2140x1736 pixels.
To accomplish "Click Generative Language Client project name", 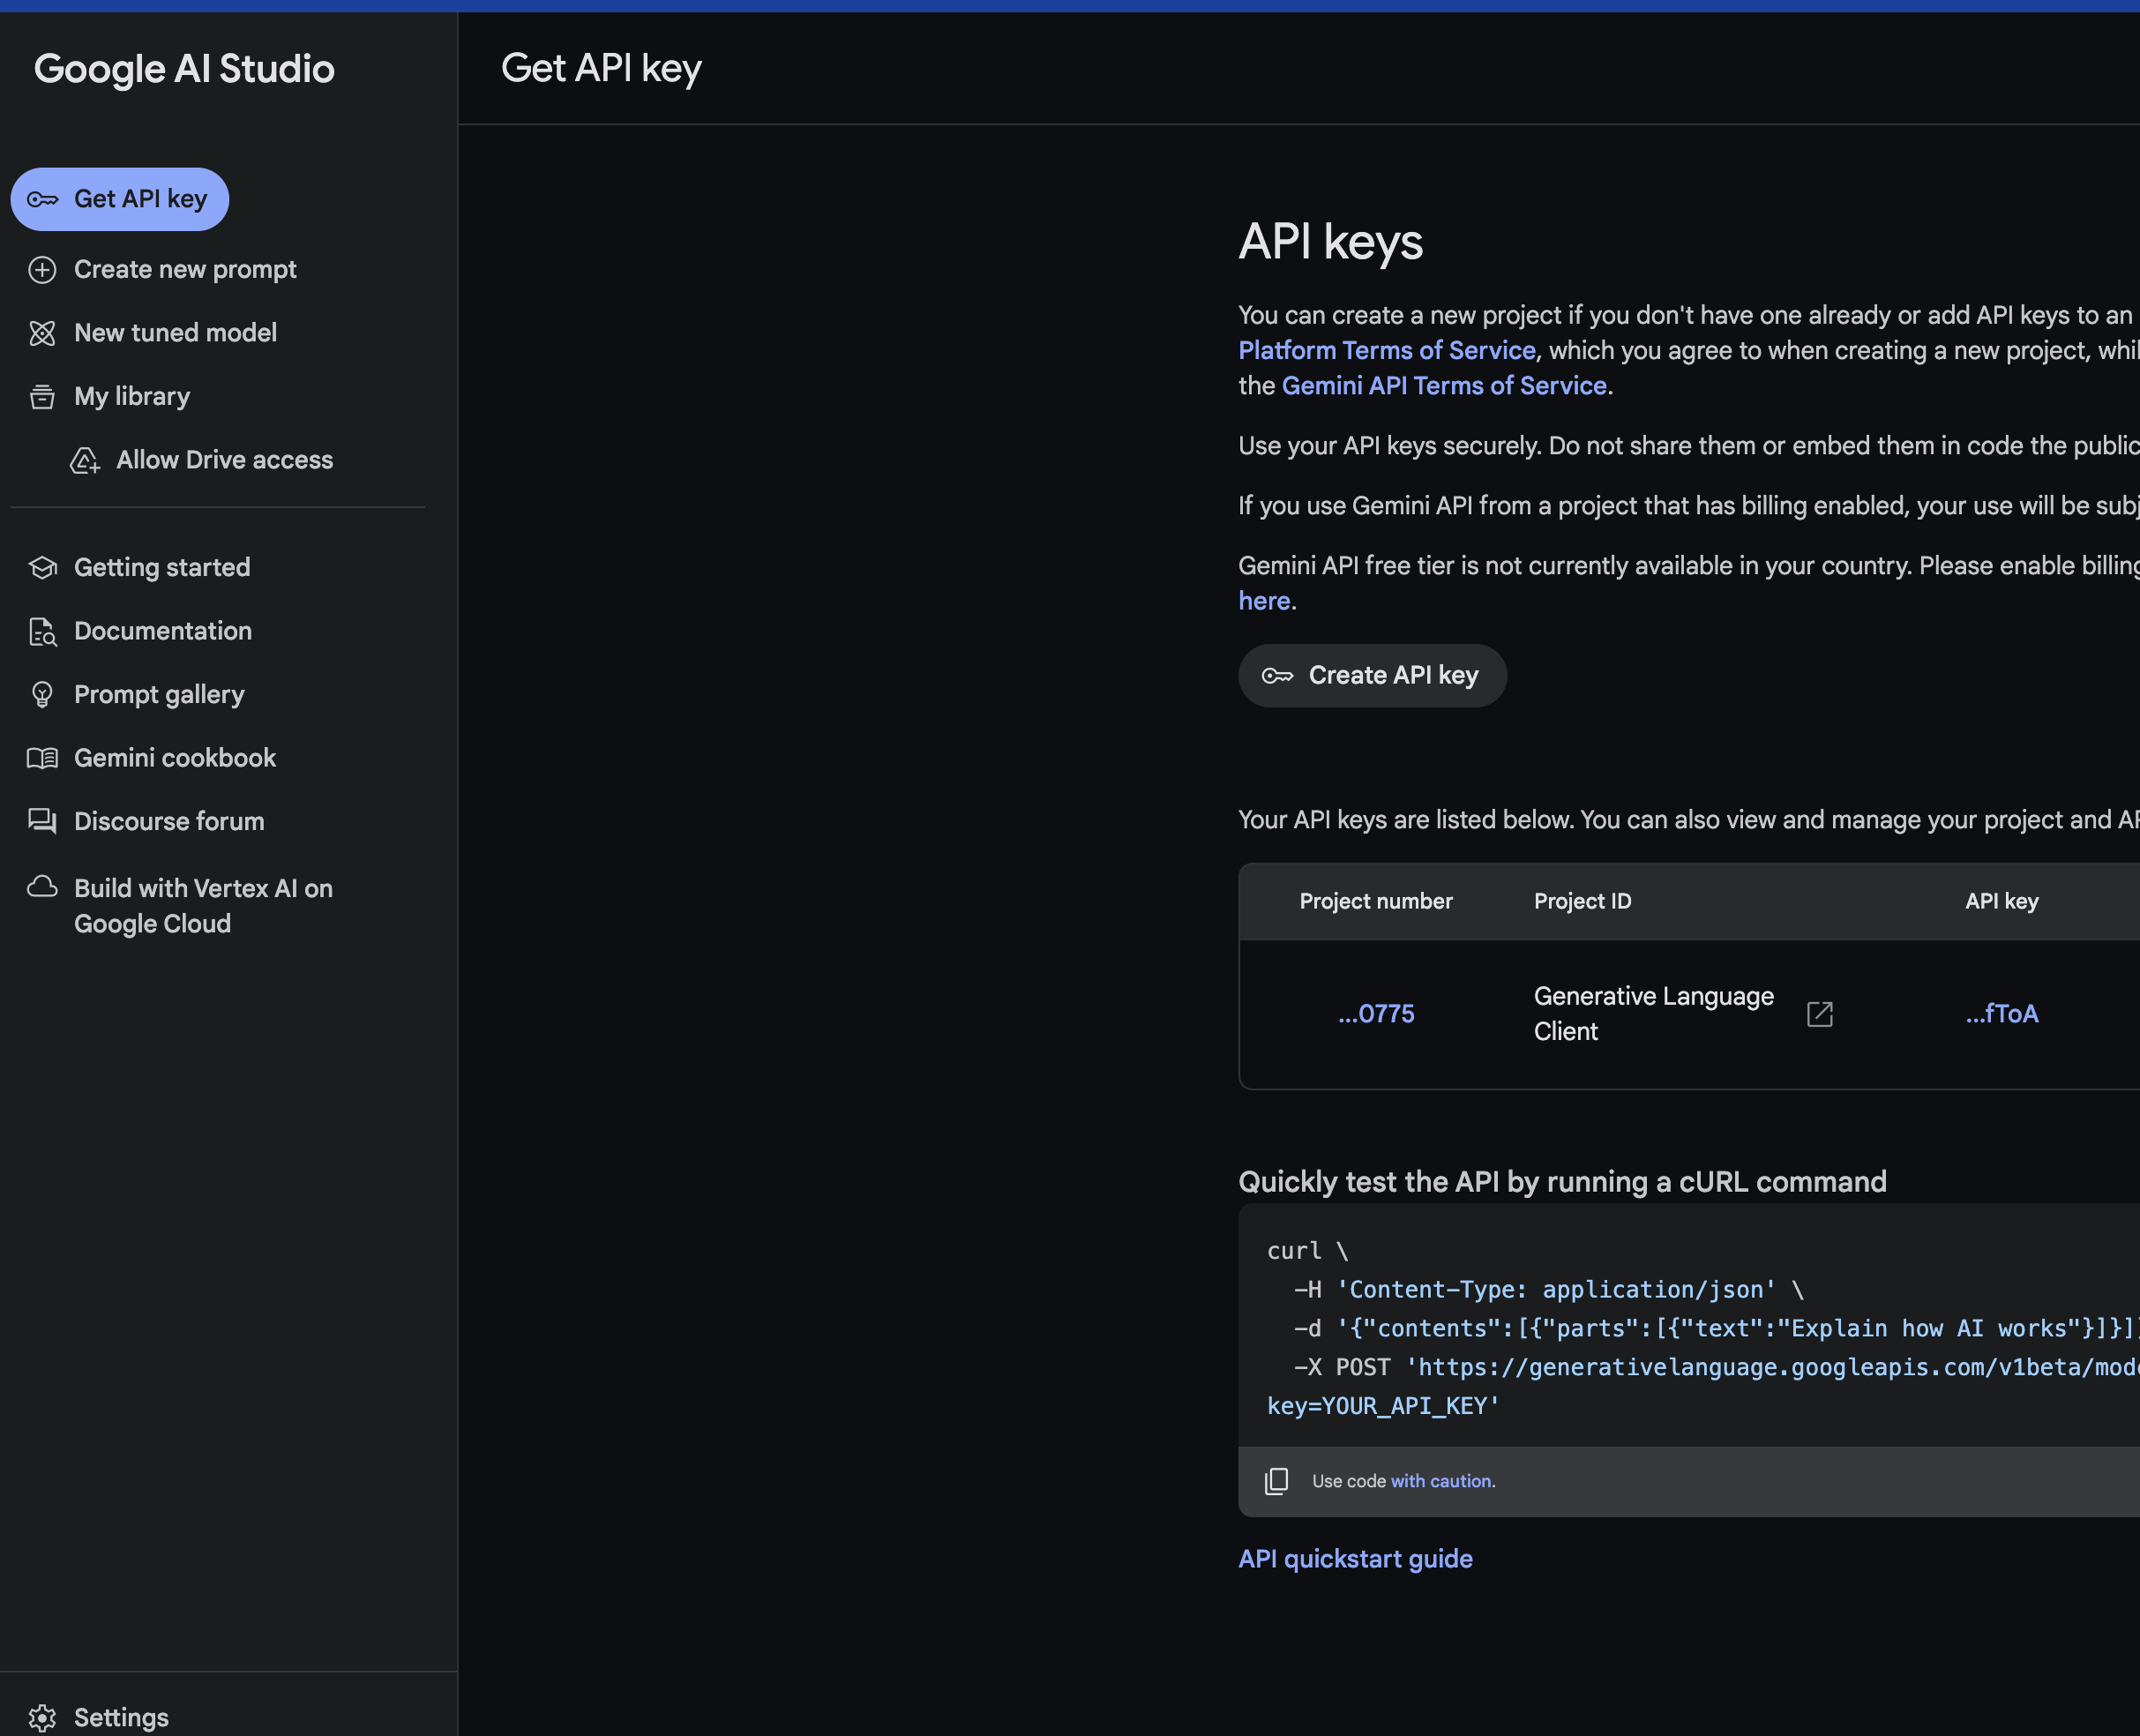I will click(x=1654, y=1014).
